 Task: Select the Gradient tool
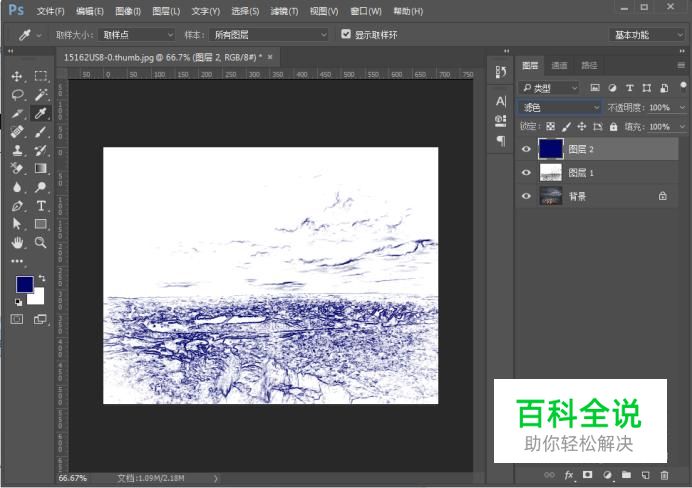pos(41,168)
